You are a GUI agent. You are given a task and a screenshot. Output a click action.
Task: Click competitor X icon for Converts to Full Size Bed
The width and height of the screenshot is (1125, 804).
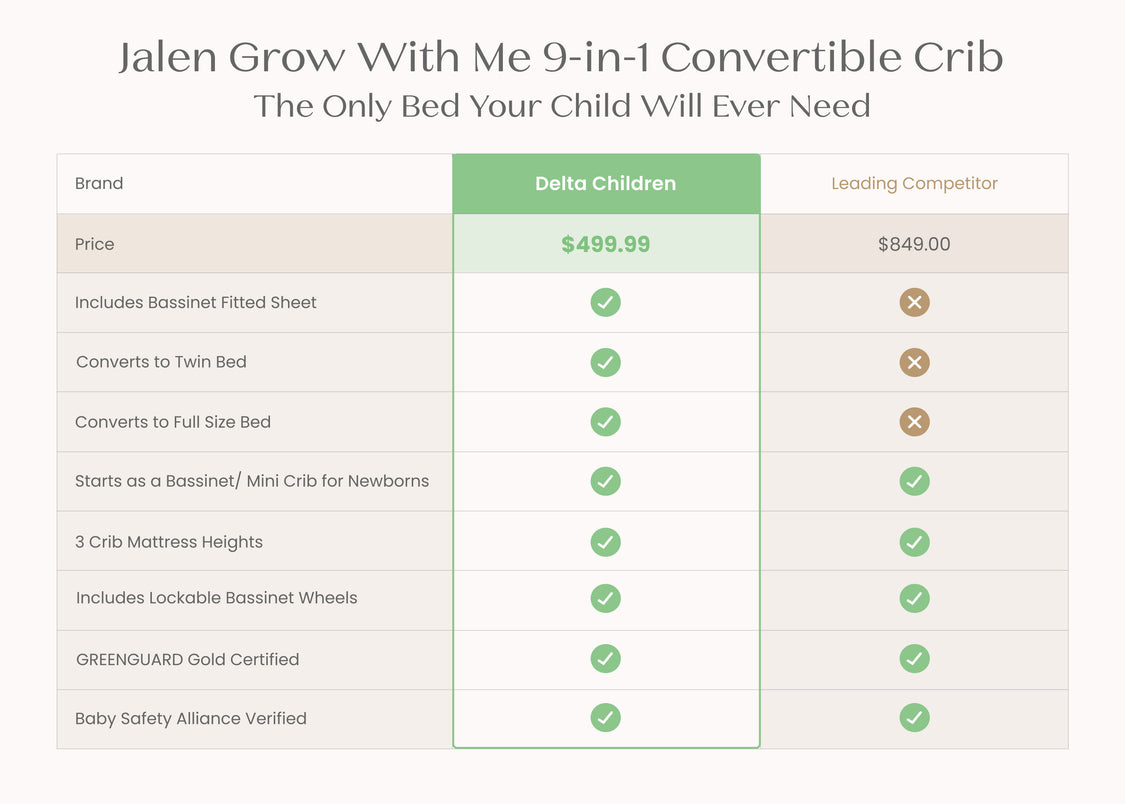pyautogui.click(x=915, y=422)
